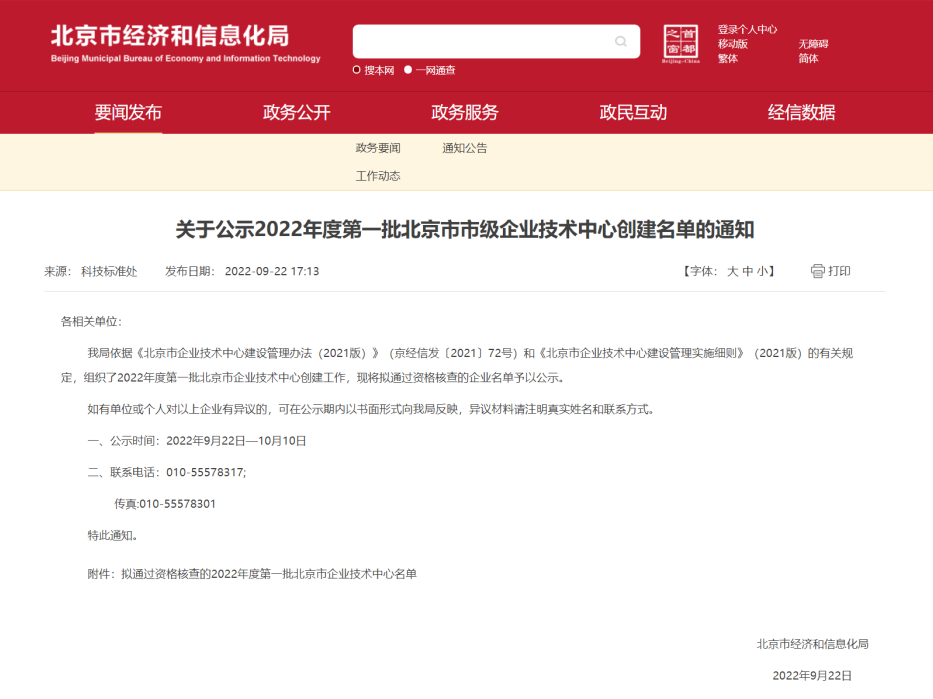Open 无障碍 accessibility mode
The width and height of the screenshot is (933, 699).
(813, 44)
